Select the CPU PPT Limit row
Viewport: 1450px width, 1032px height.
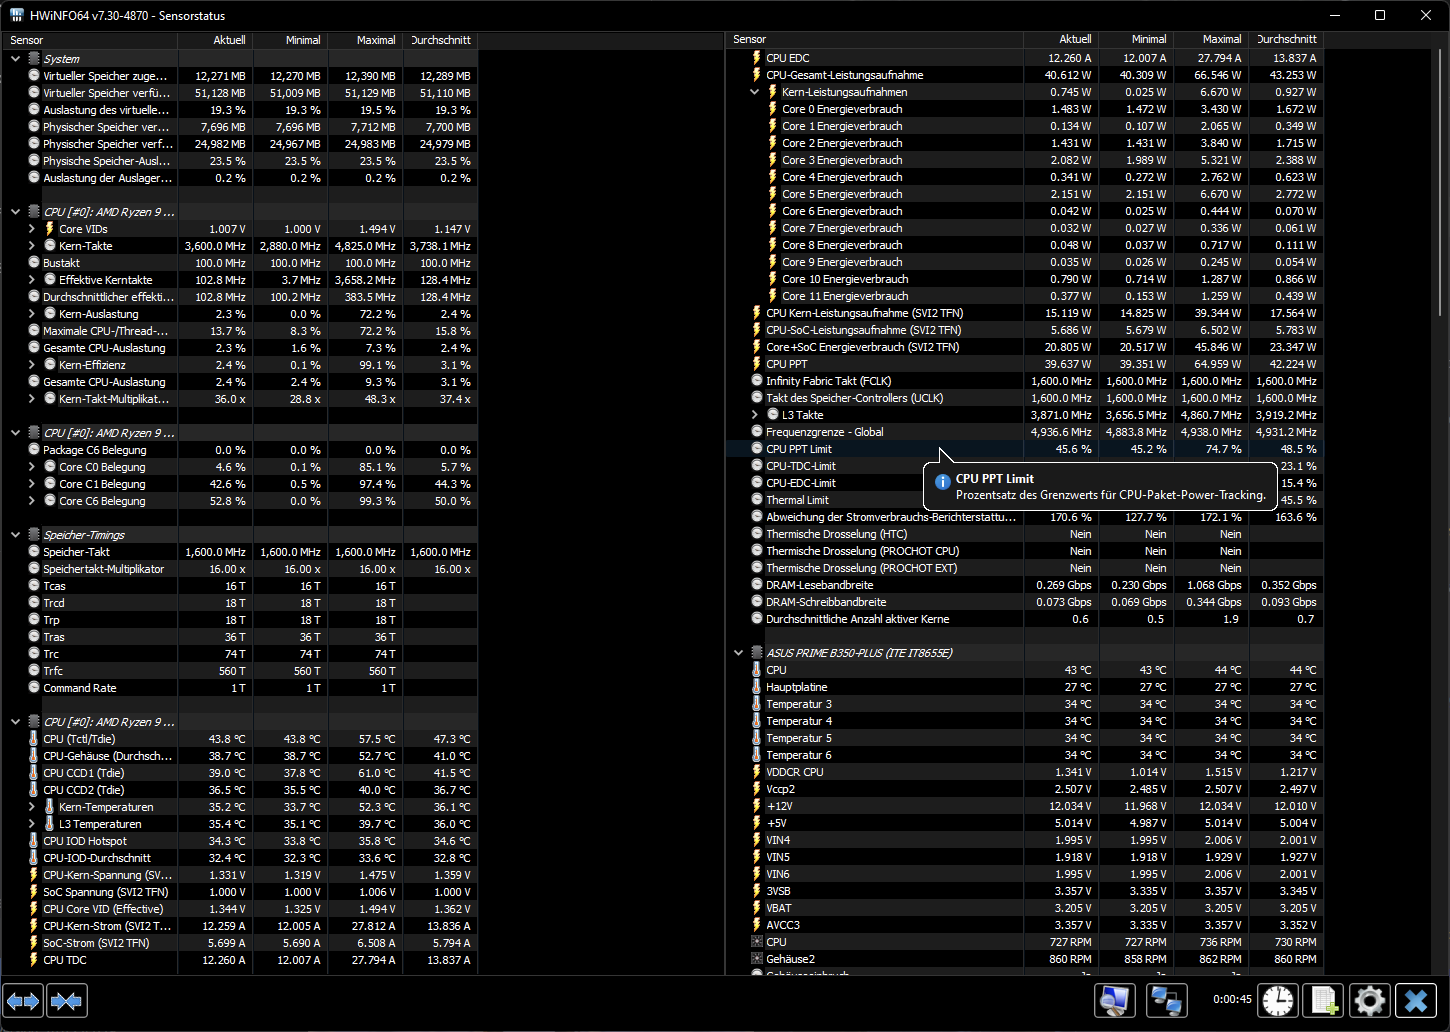(1024, 449)
